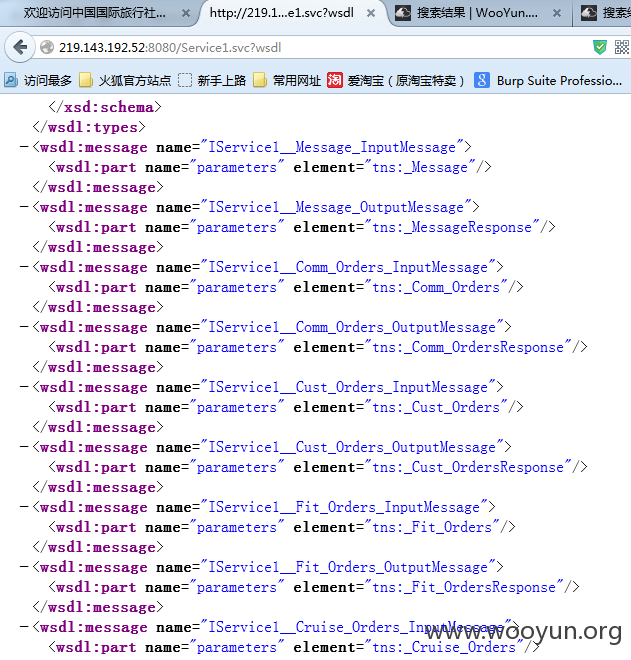The height and width of the screenshot is (660, 631).
Task: Collapse the IService1__Cust_Orders_OutputMessage node
Action: (x=24, y=447)
